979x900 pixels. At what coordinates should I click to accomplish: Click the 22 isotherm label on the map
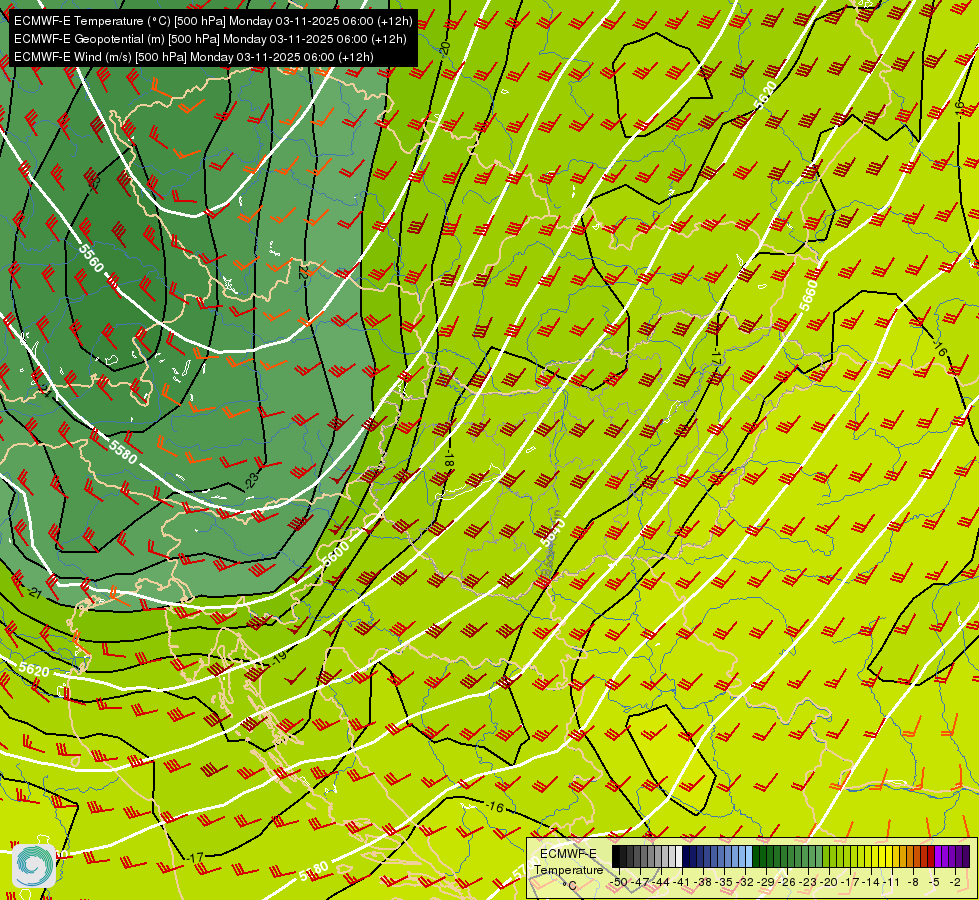pyautogui.click(x=303, y=272)
